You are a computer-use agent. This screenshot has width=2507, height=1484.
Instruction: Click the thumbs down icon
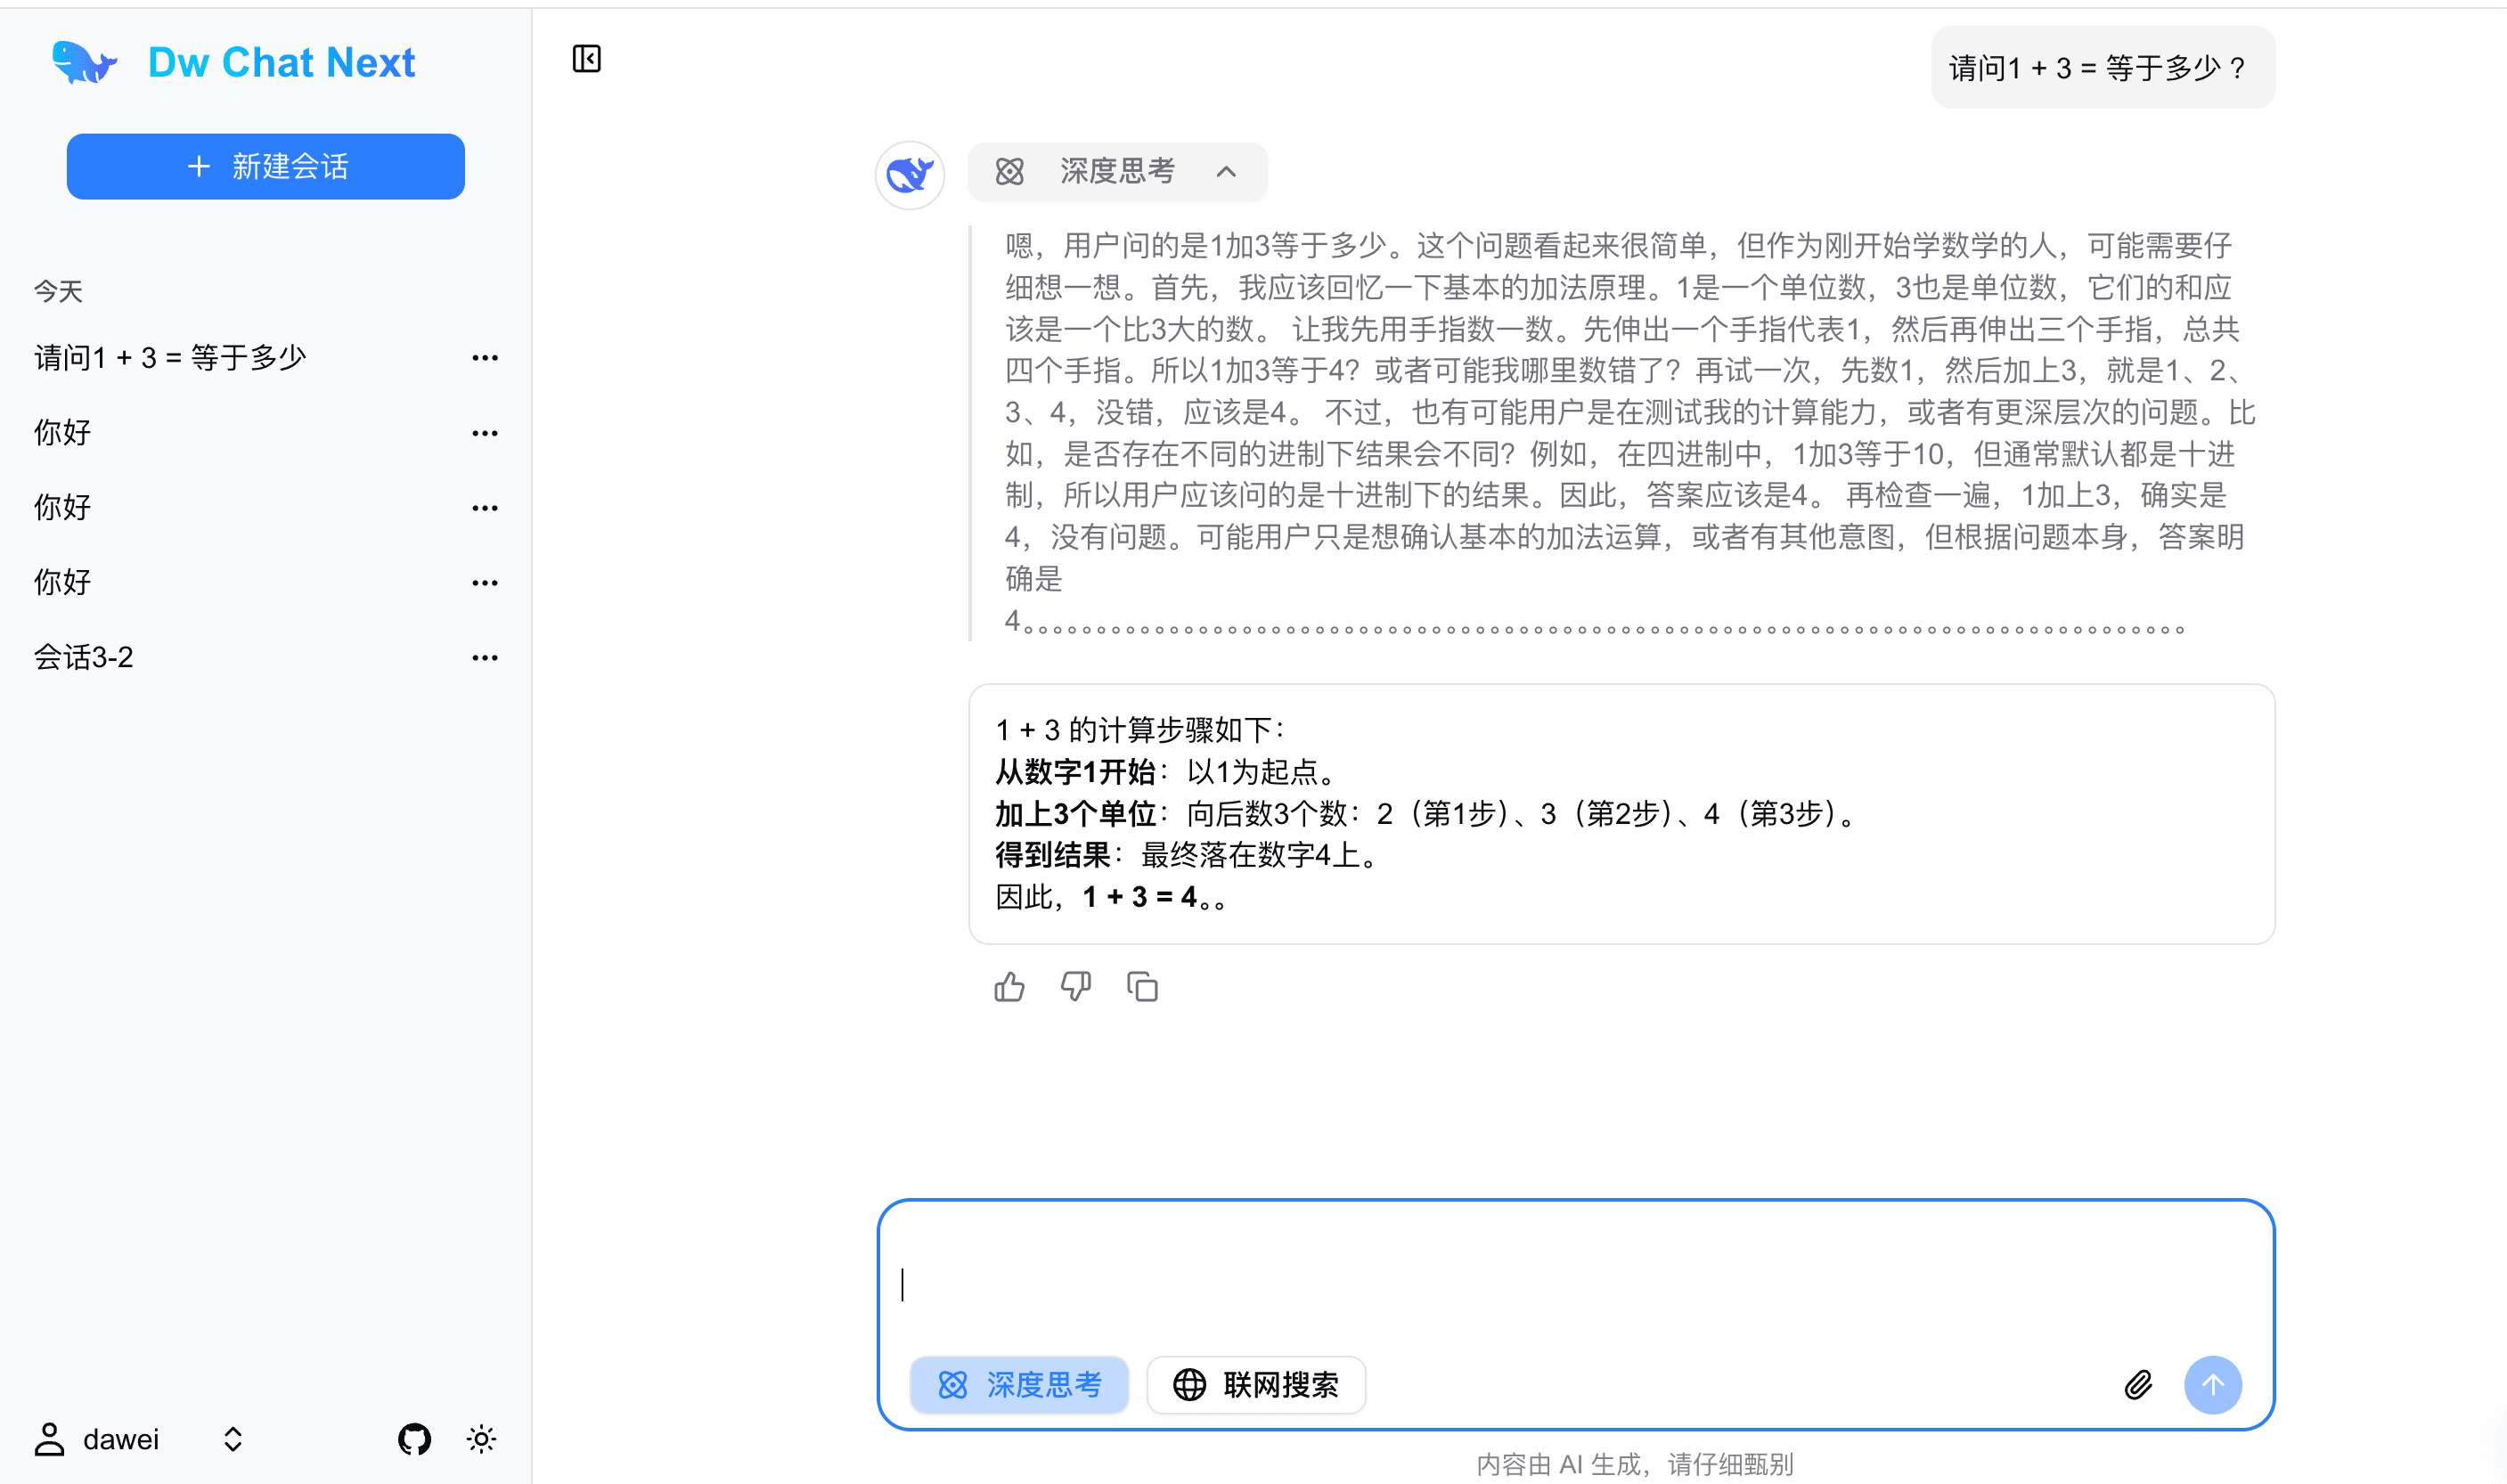click(1075, 987)
